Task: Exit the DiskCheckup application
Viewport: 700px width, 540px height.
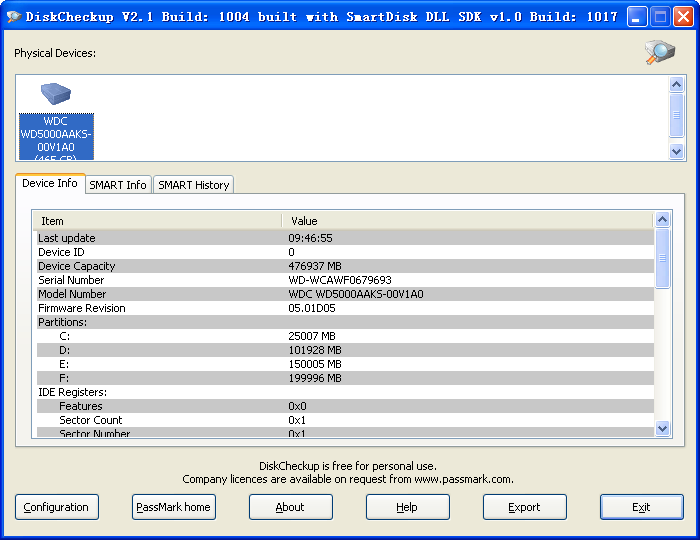Action: 641,507
